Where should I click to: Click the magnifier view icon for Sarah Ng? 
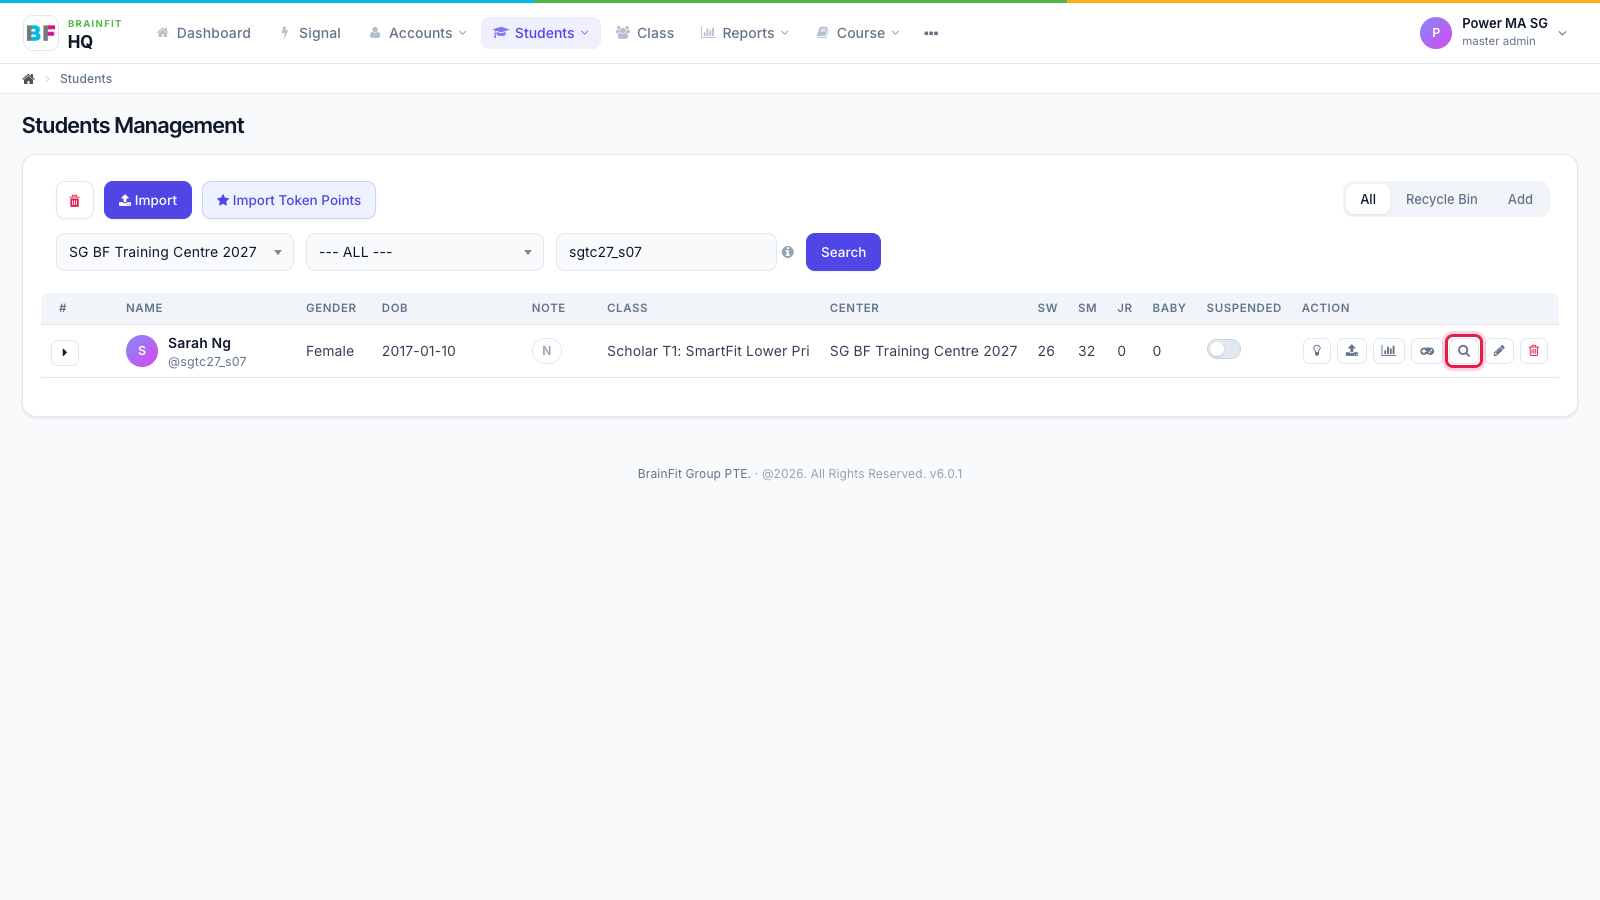(x=1464, y=351)
